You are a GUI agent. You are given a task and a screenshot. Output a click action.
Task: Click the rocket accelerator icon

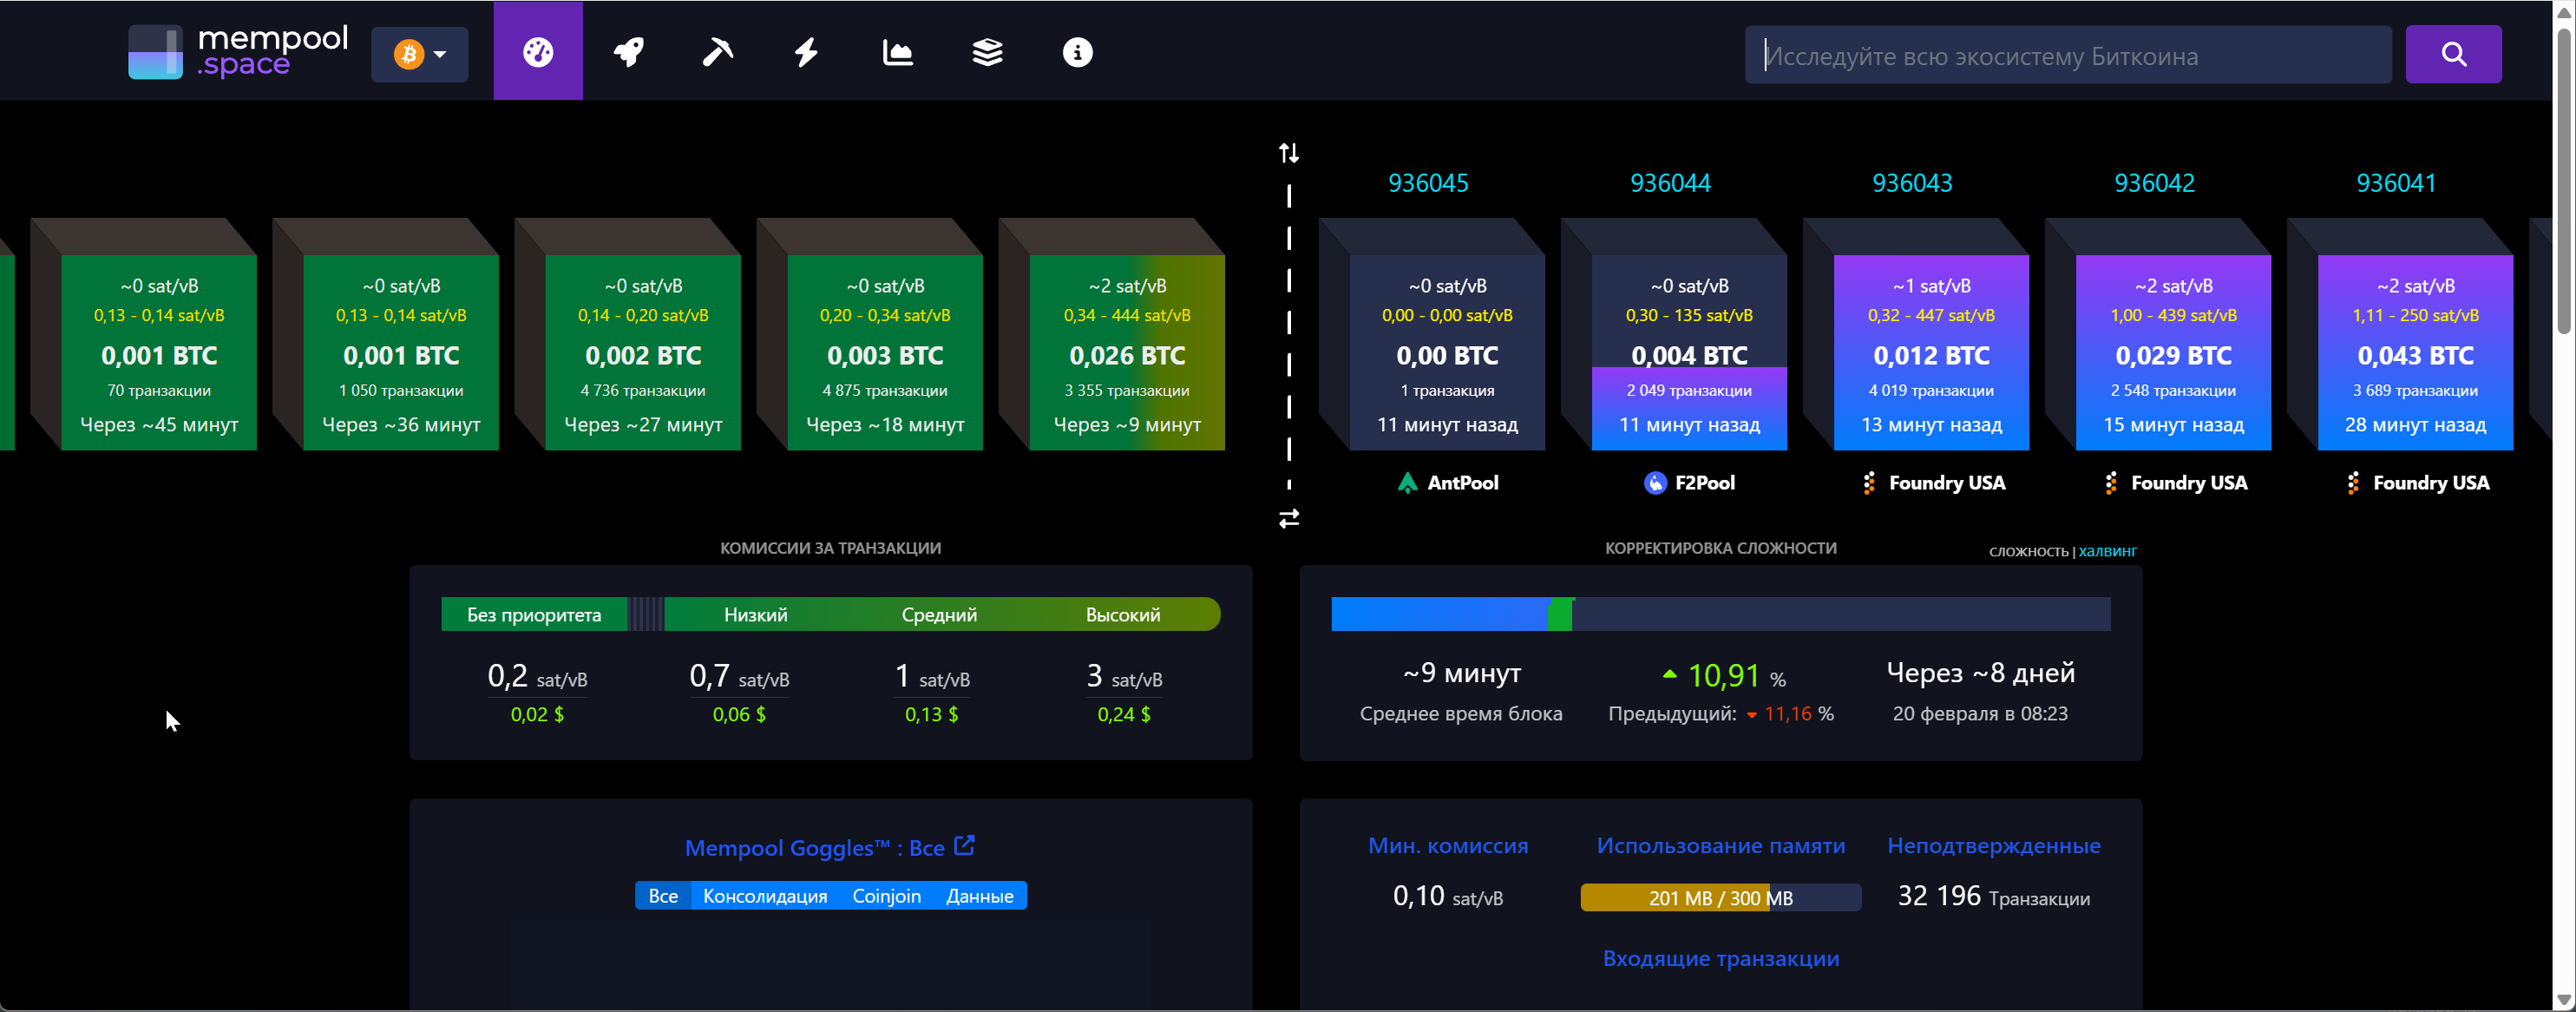pos(628,52)
